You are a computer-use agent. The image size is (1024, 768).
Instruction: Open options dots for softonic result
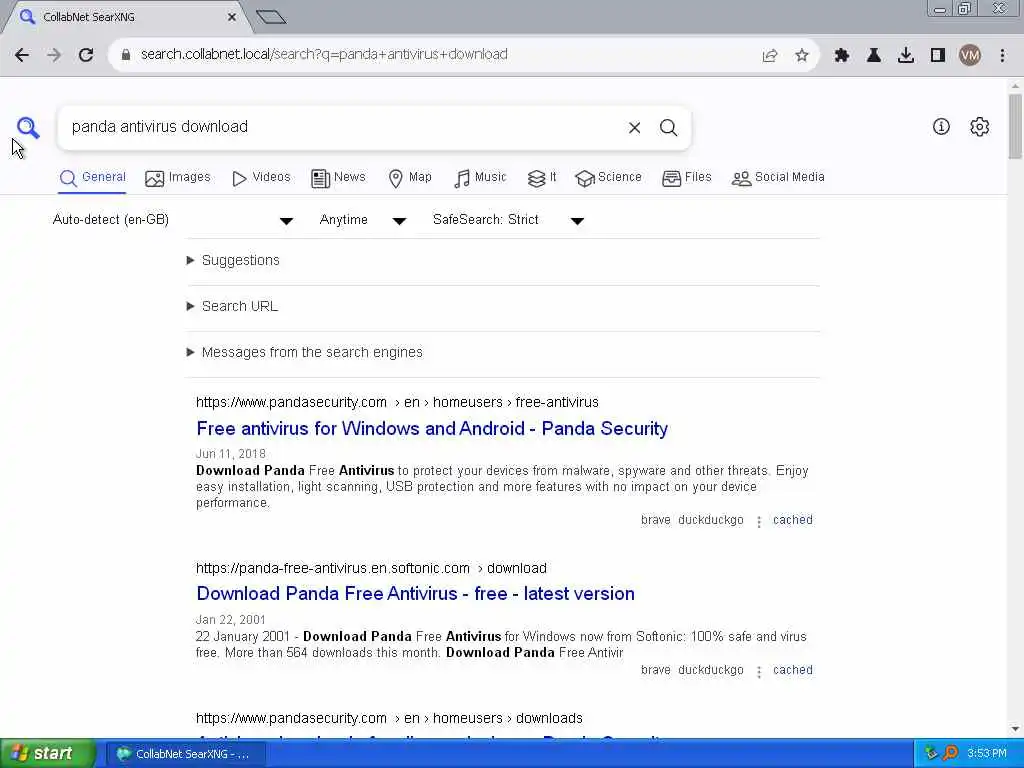(x=759, y=671)
